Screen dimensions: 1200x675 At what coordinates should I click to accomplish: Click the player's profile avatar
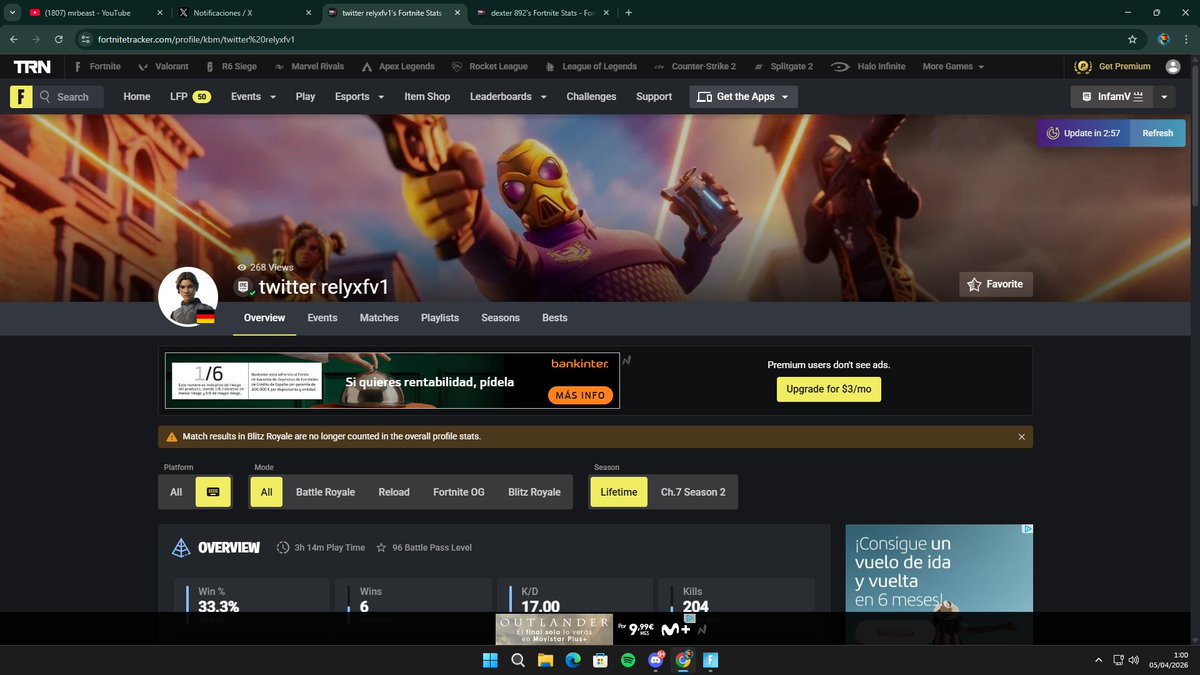pyautogui.click(x=188, y=296)
